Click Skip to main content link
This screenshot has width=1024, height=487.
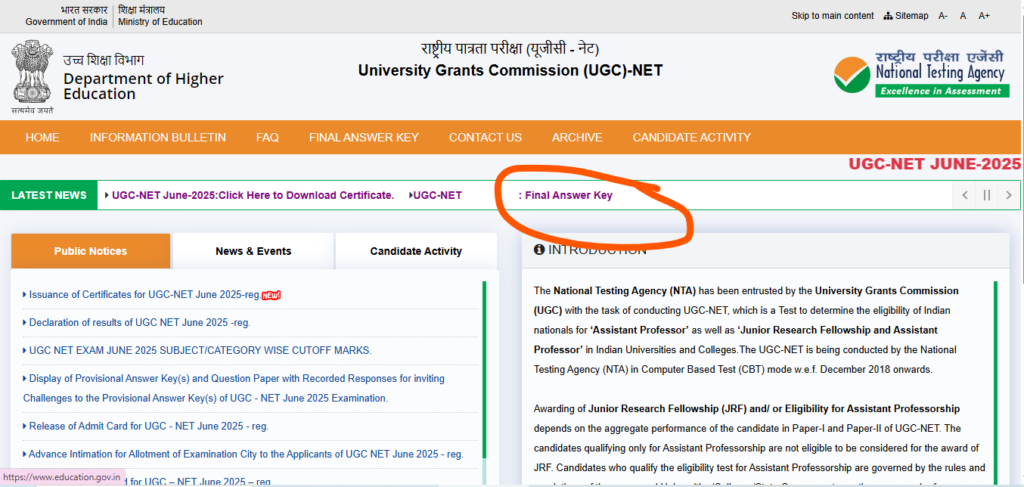pyautogui.click(x=832, y=16)
